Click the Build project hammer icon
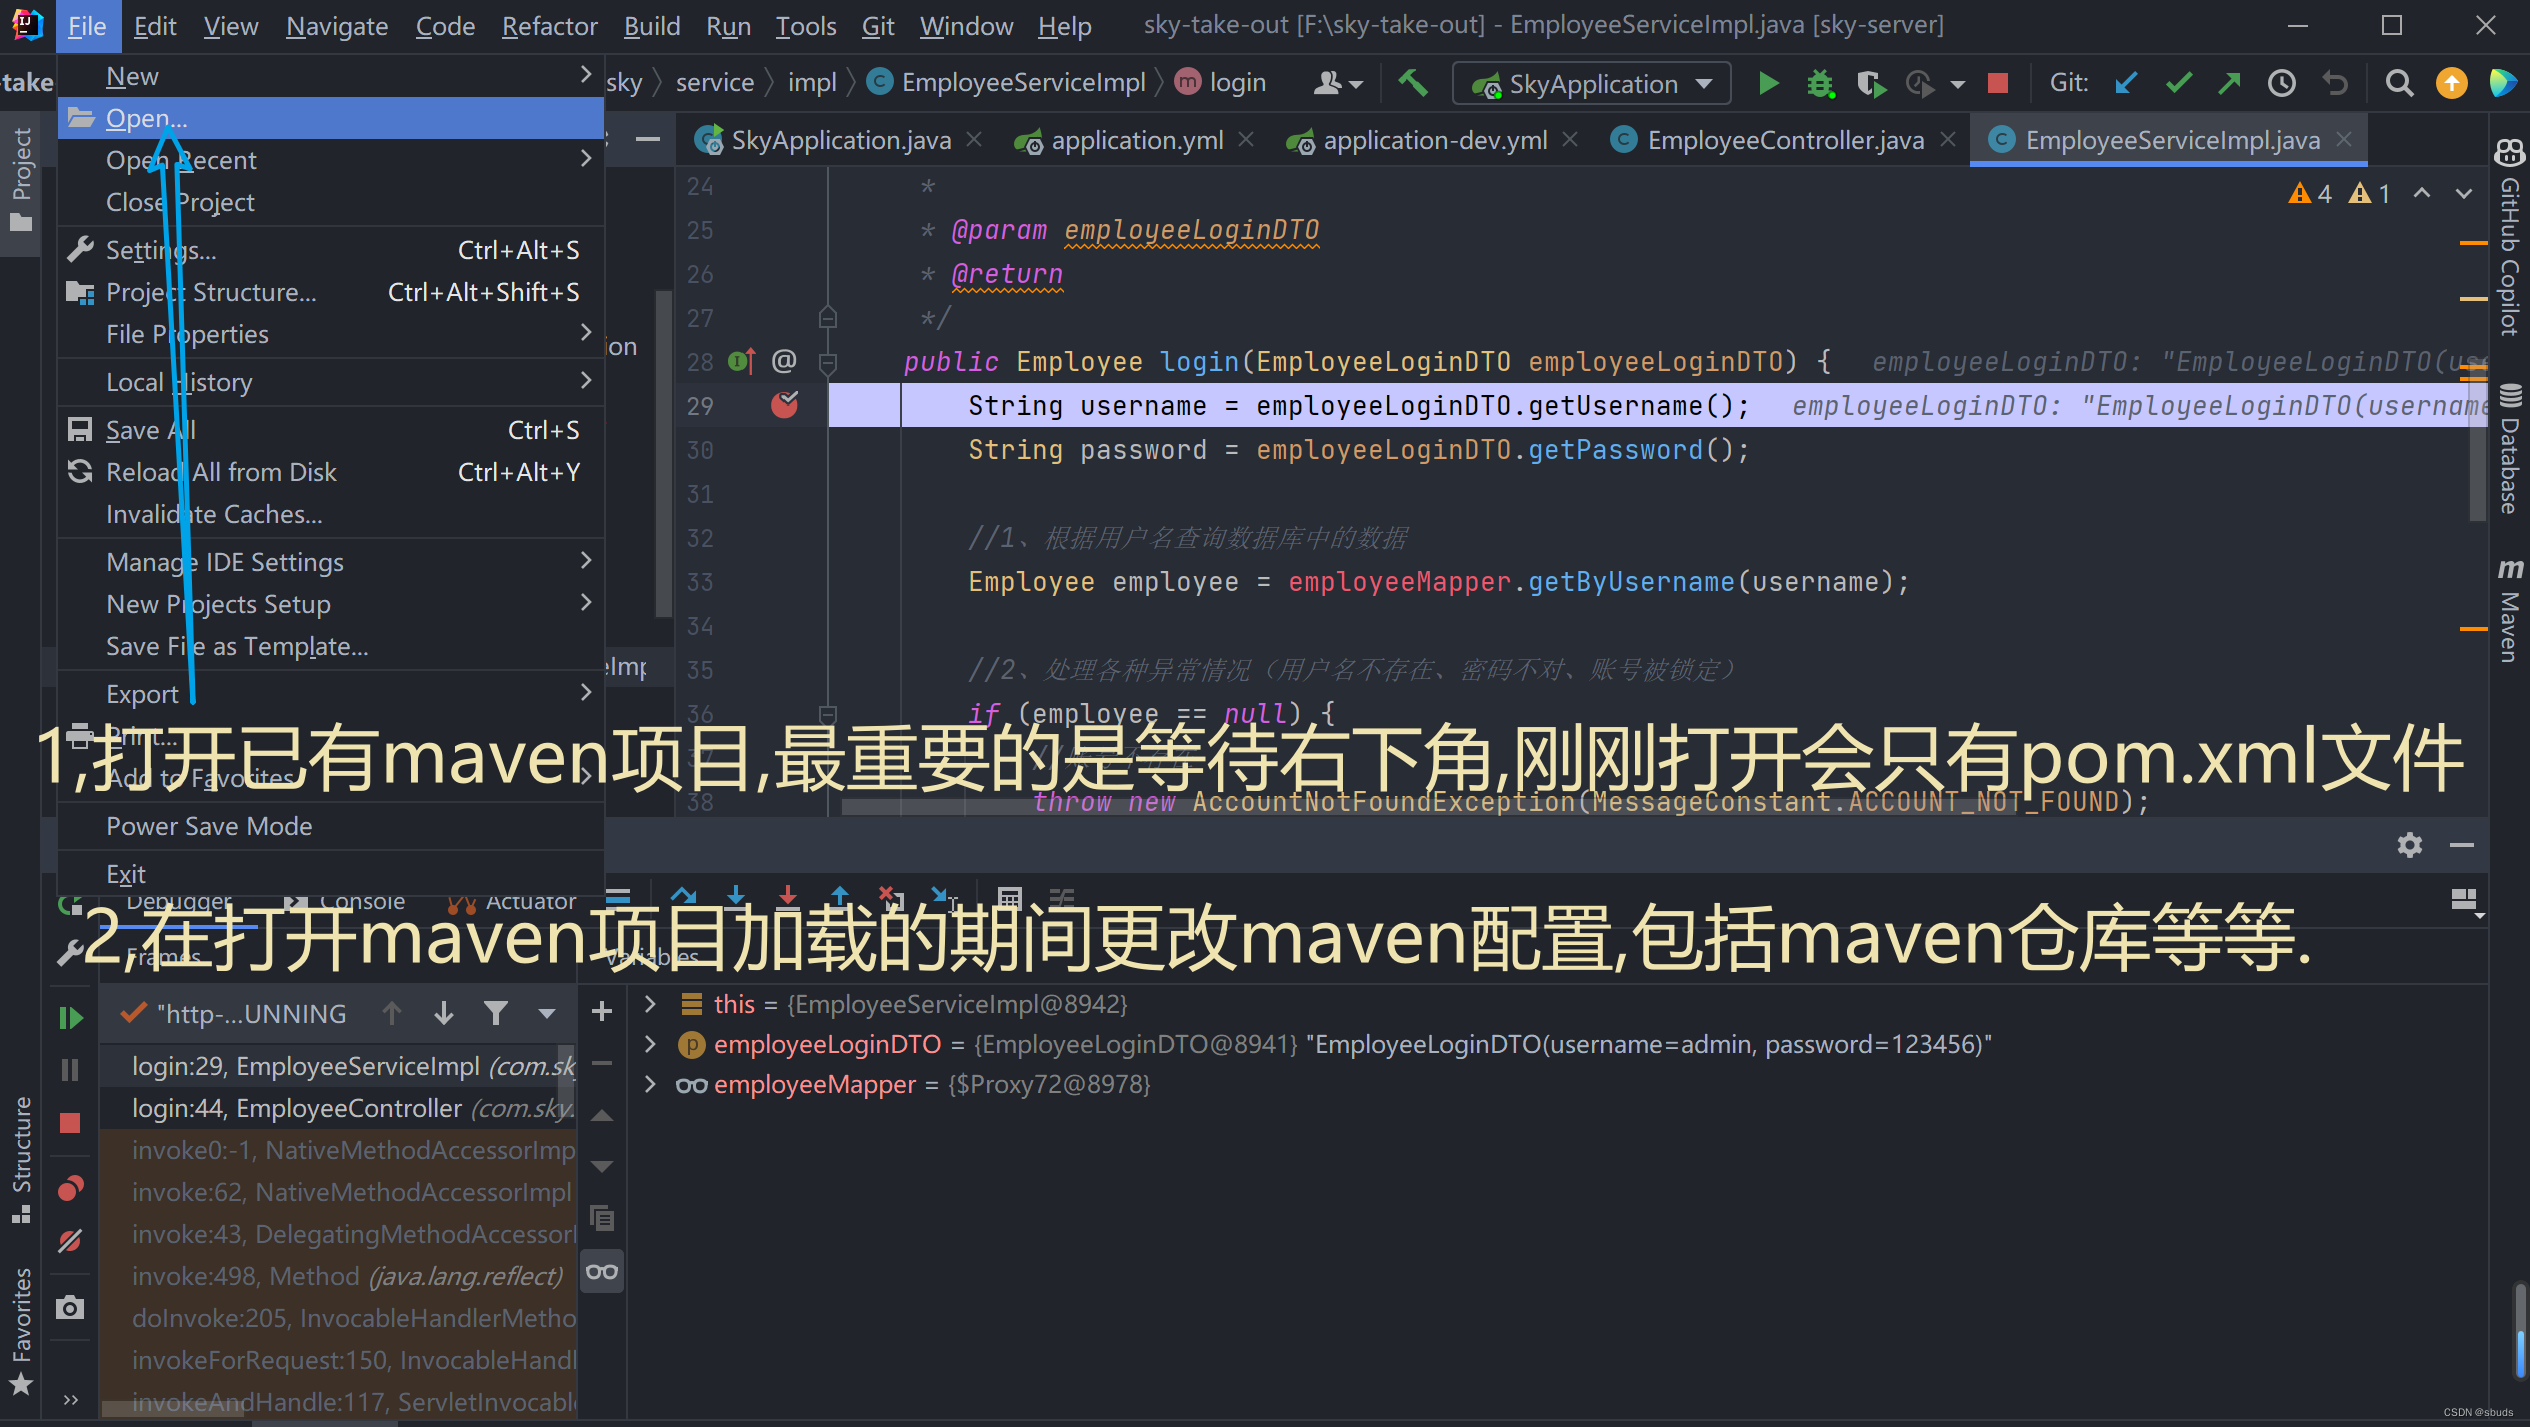The height and width of the screenshot is (1427, 2530). 1412,83
